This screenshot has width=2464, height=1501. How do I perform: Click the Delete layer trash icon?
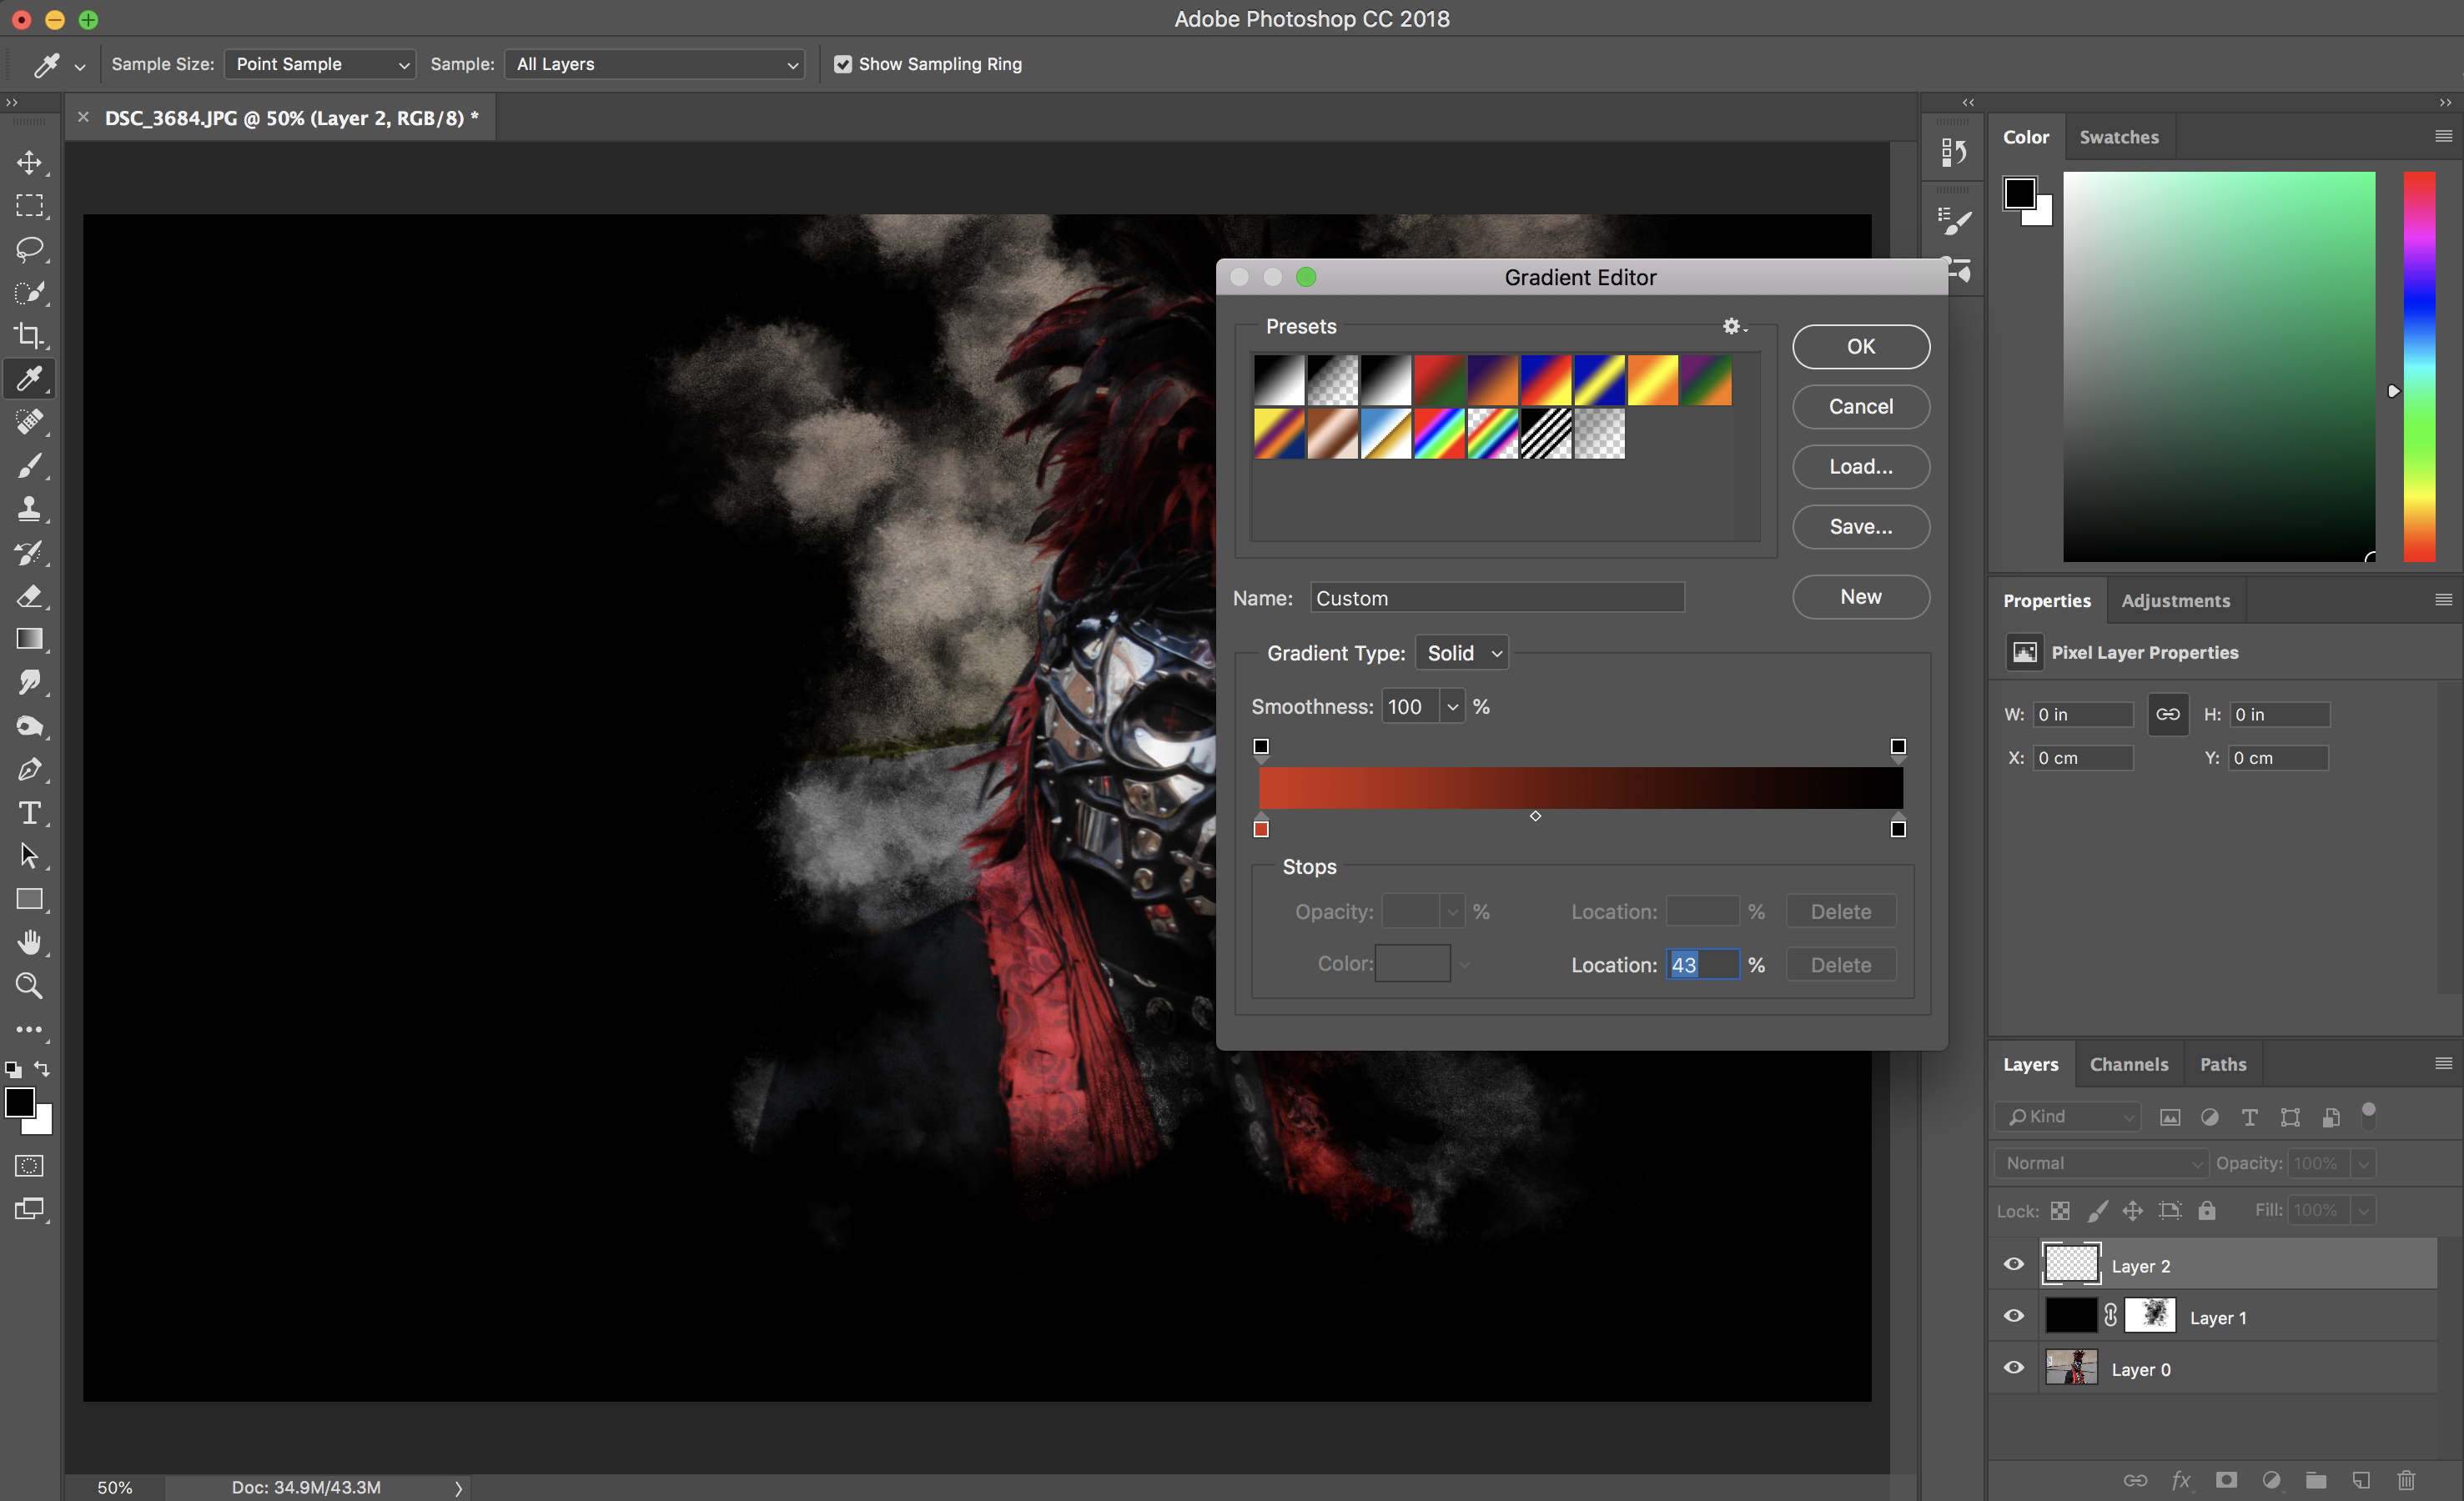pos(2406,1479)
